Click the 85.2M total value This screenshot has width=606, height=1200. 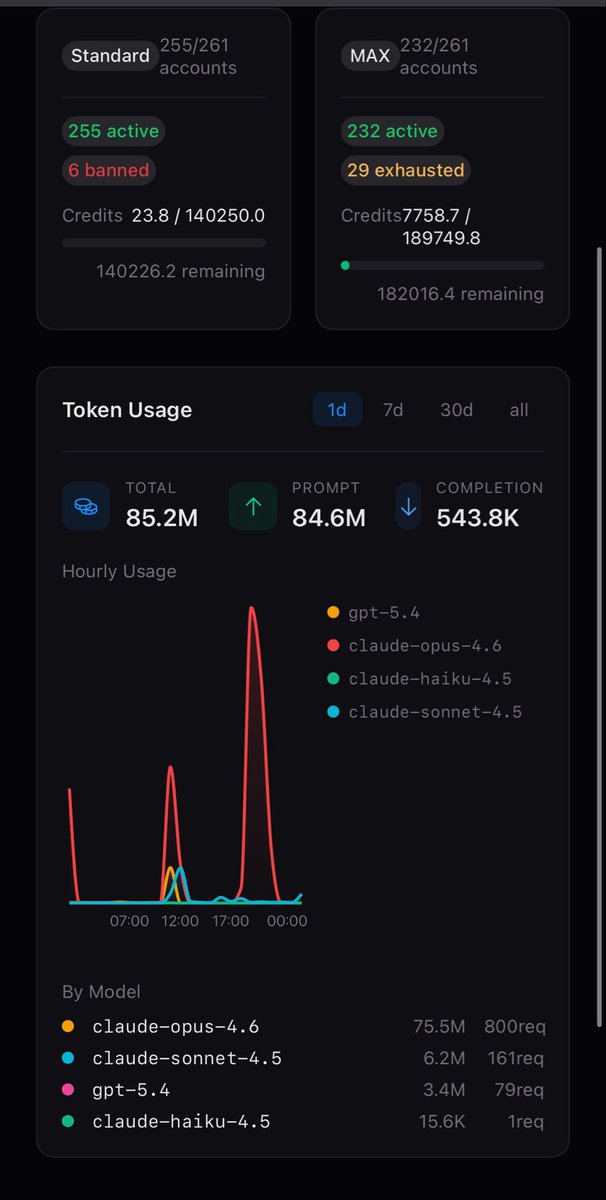[162, 517]
